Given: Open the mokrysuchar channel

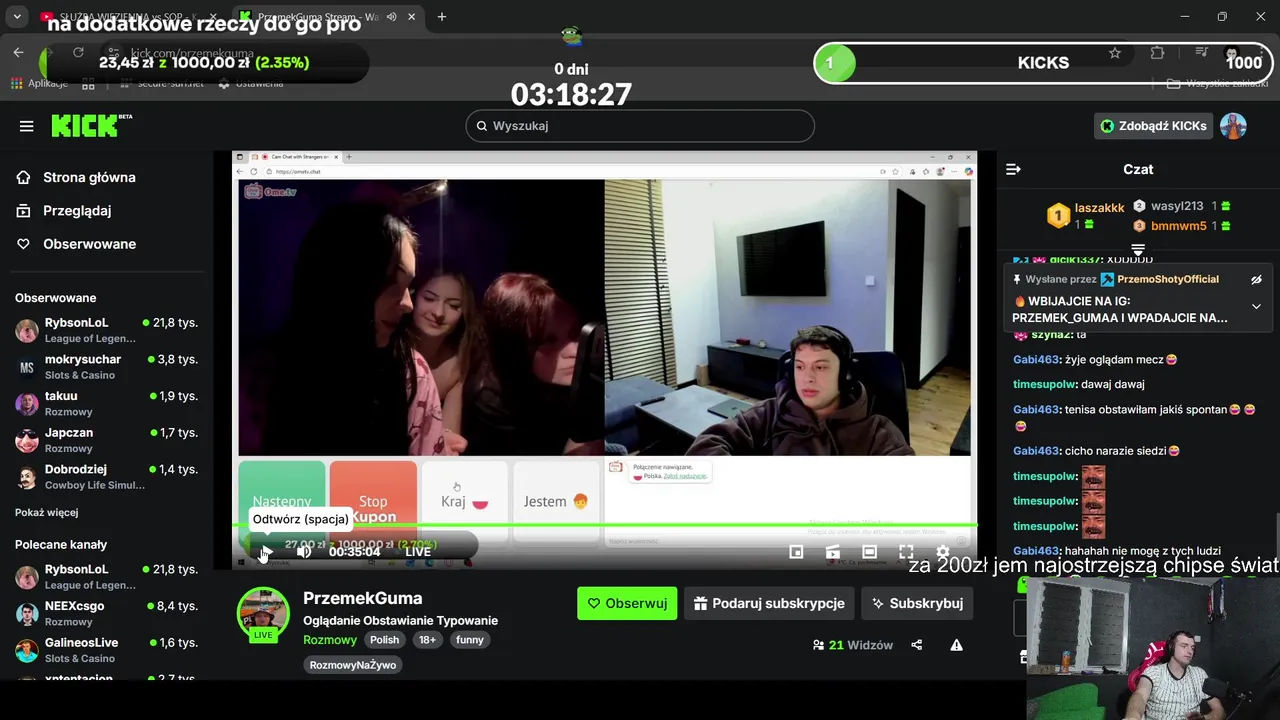Looking at the screenshot, I should [x=106, y=367].
